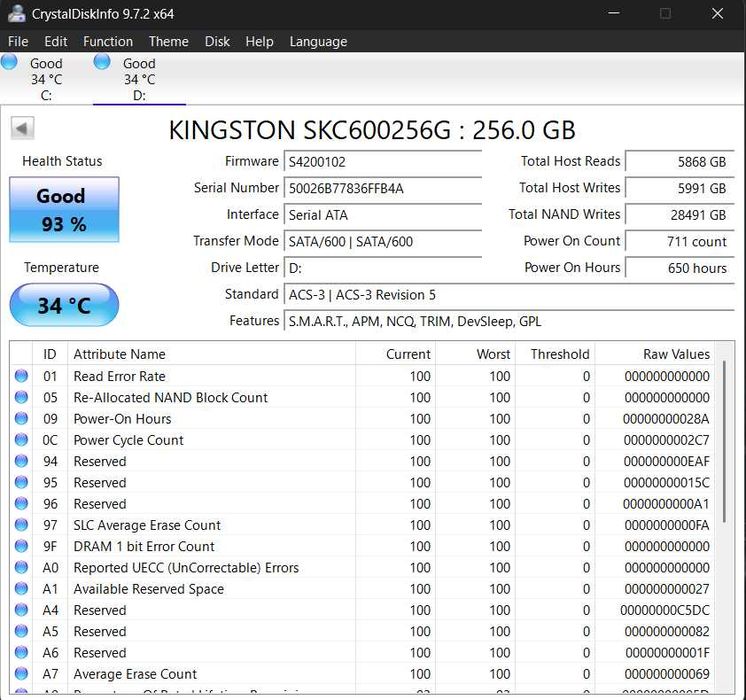Image resolution: width=746 pixels, height=700 pixels.
Task: Click the status orb in row ID 94
Action: [21, 461]
